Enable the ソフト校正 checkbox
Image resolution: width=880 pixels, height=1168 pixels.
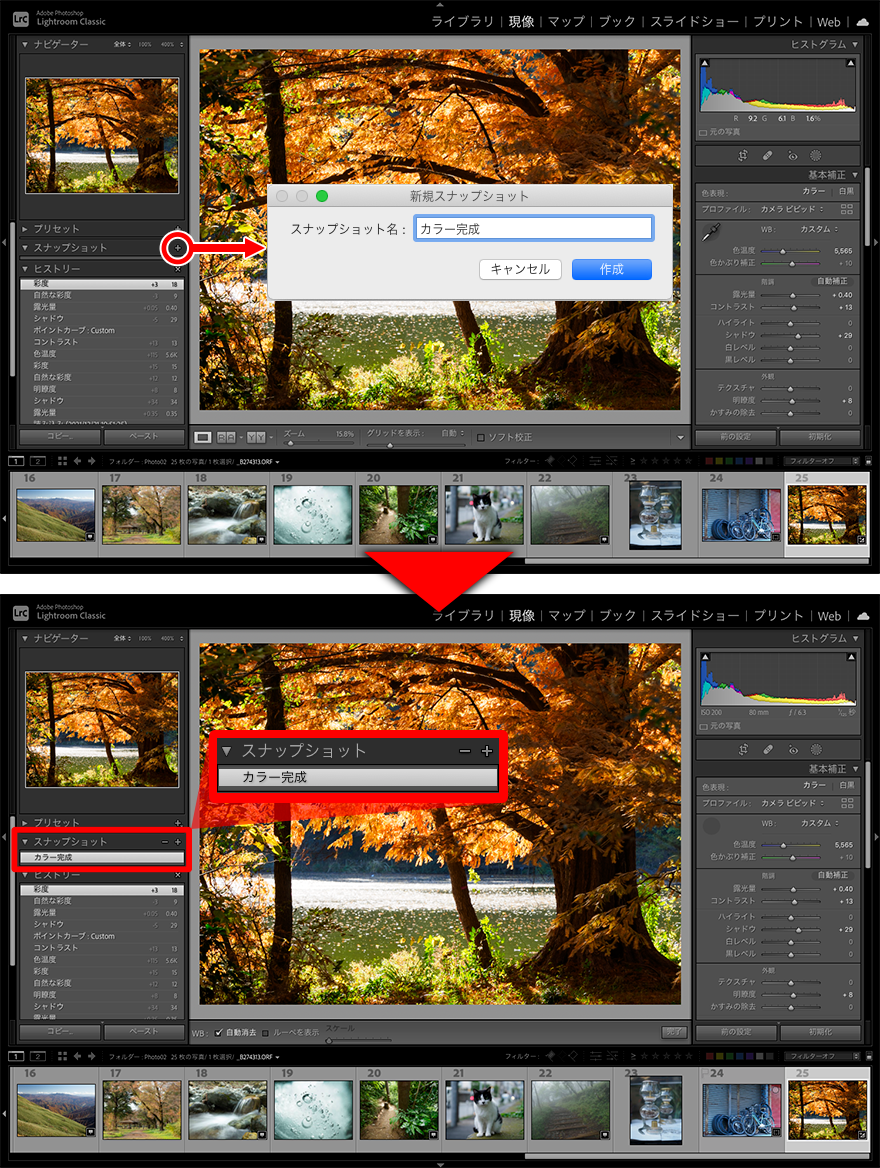pyautogui.click(x=481, y=437)
